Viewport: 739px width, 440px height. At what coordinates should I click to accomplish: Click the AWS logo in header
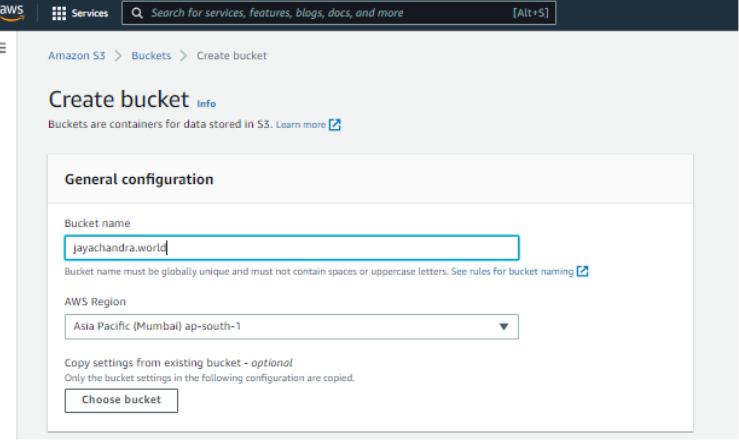click(x=12, y=12)
